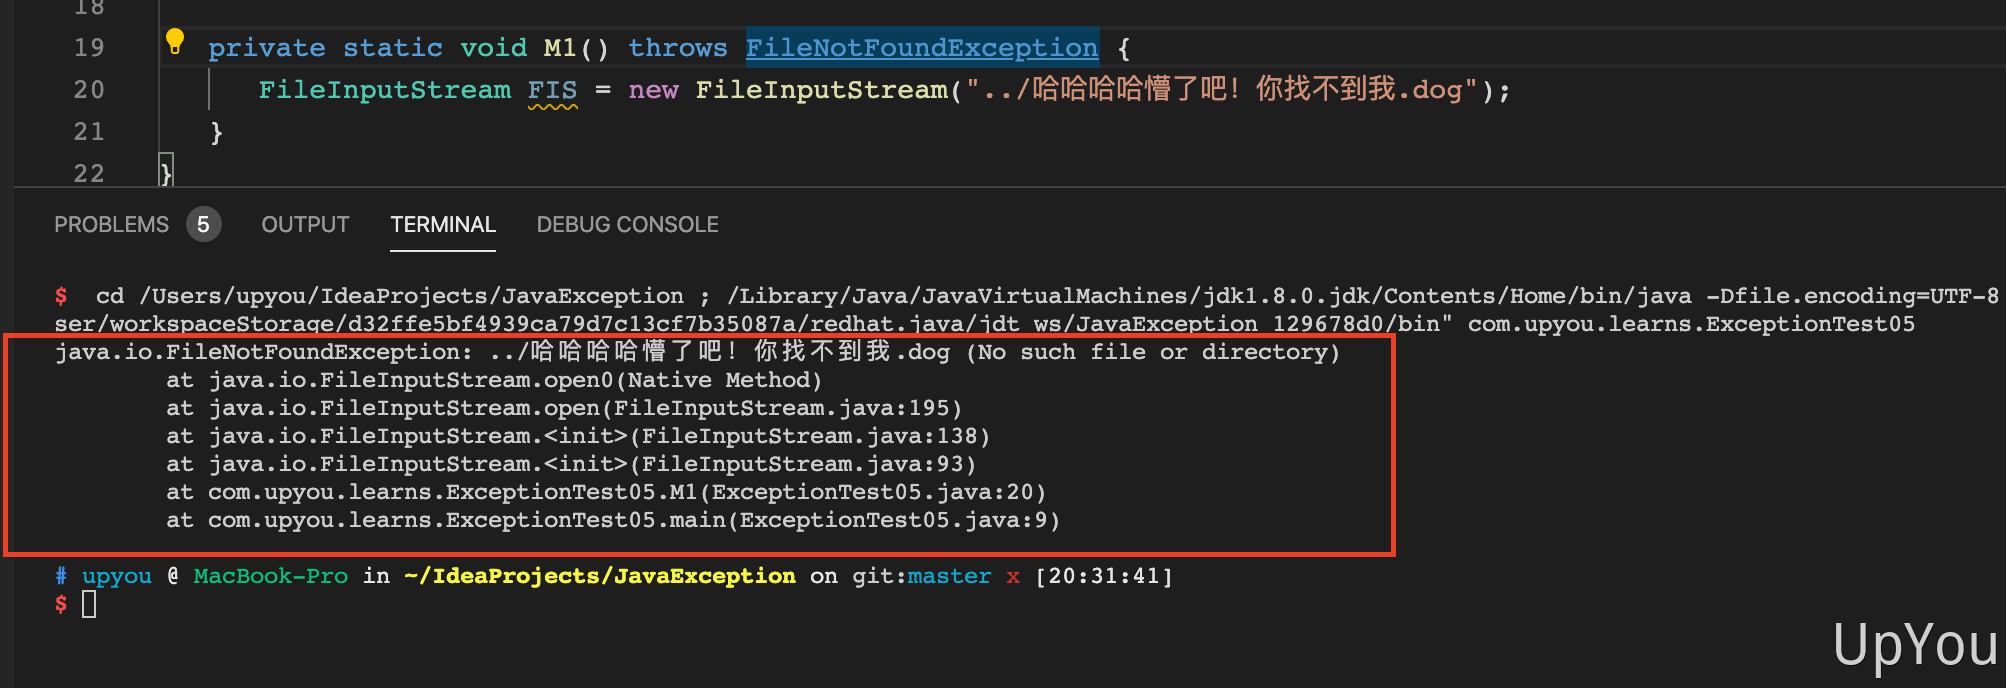Click the .dog file path string literal
The width and height of the screenshot is (2006, 688).
coord(1221,90)
